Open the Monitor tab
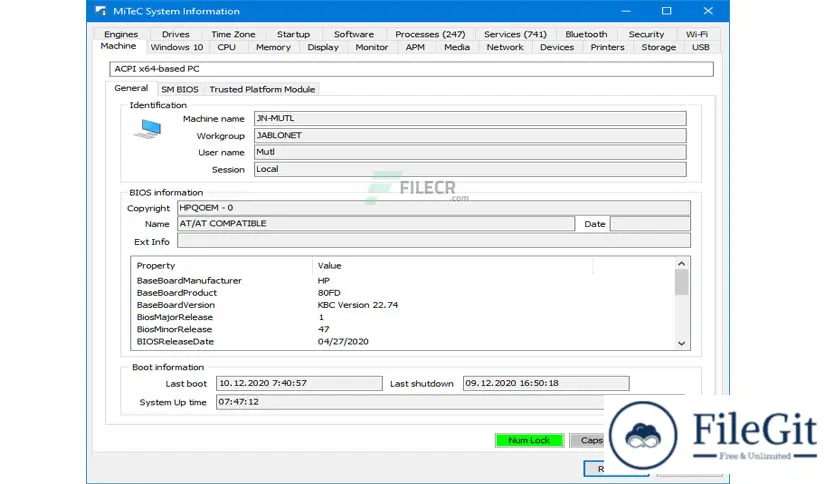 tap(372, 47)
